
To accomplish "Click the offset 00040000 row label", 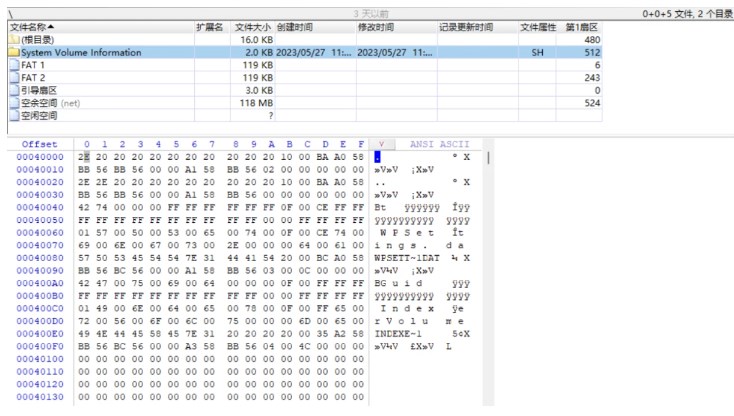I will click(40, 157).
